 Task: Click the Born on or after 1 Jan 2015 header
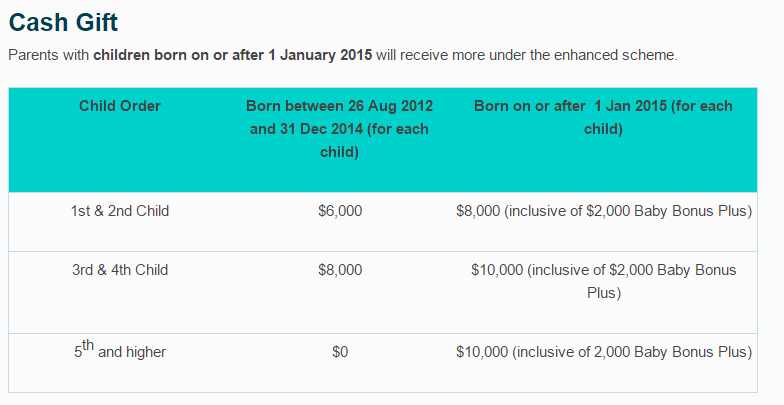click(603, 118)
